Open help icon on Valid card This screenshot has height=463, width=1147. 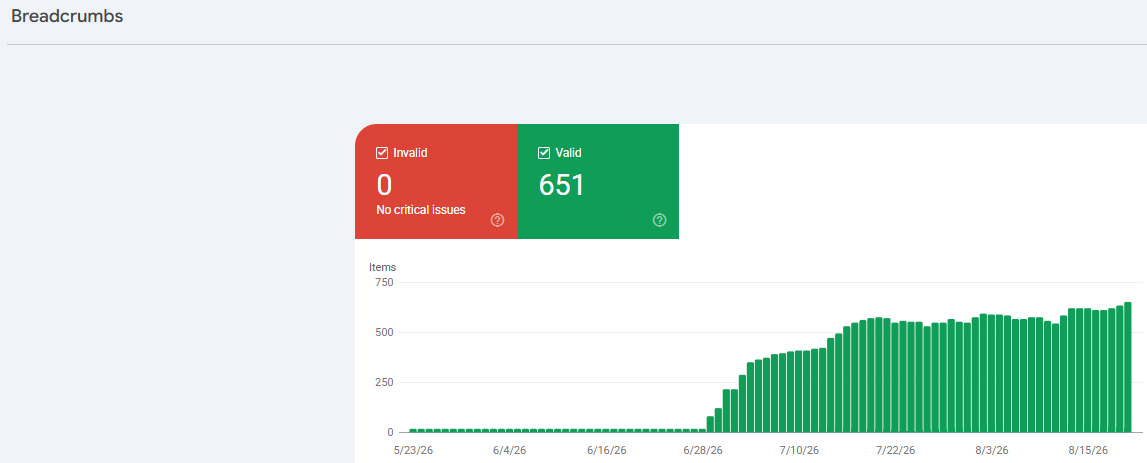(x=660, y=219)
